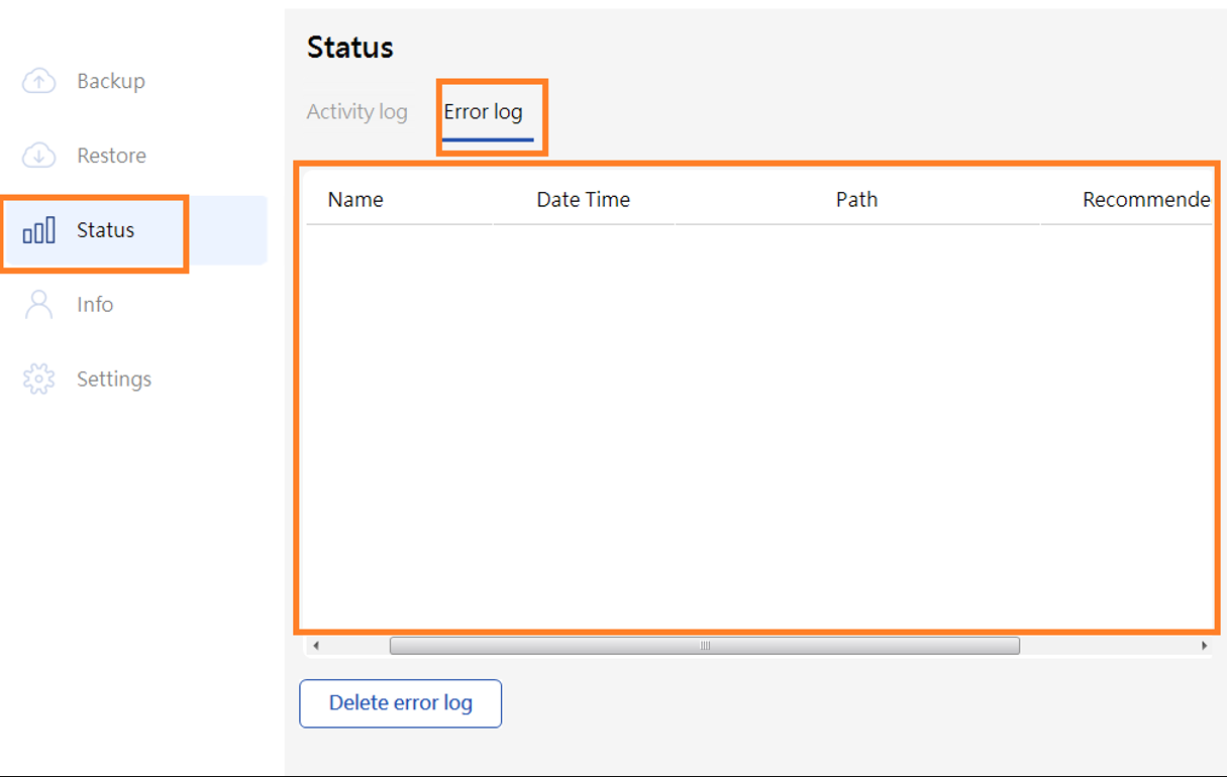
Task: Click the Delete error log button
Action: pyautogui.click(x=400, y=703)
